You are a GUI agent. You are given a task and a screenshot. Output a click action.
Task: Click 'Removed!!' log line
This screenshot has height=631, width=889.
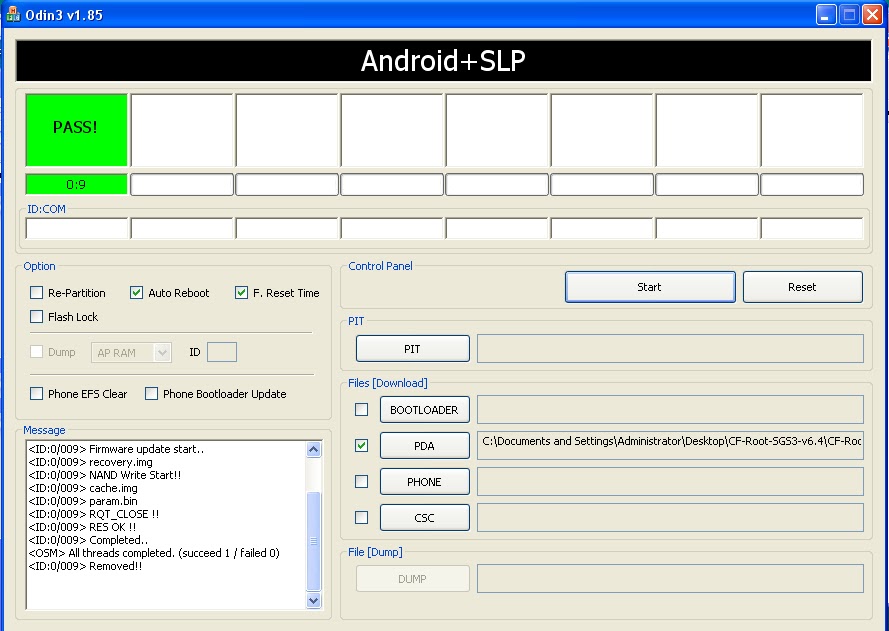[x=86, y=566]
